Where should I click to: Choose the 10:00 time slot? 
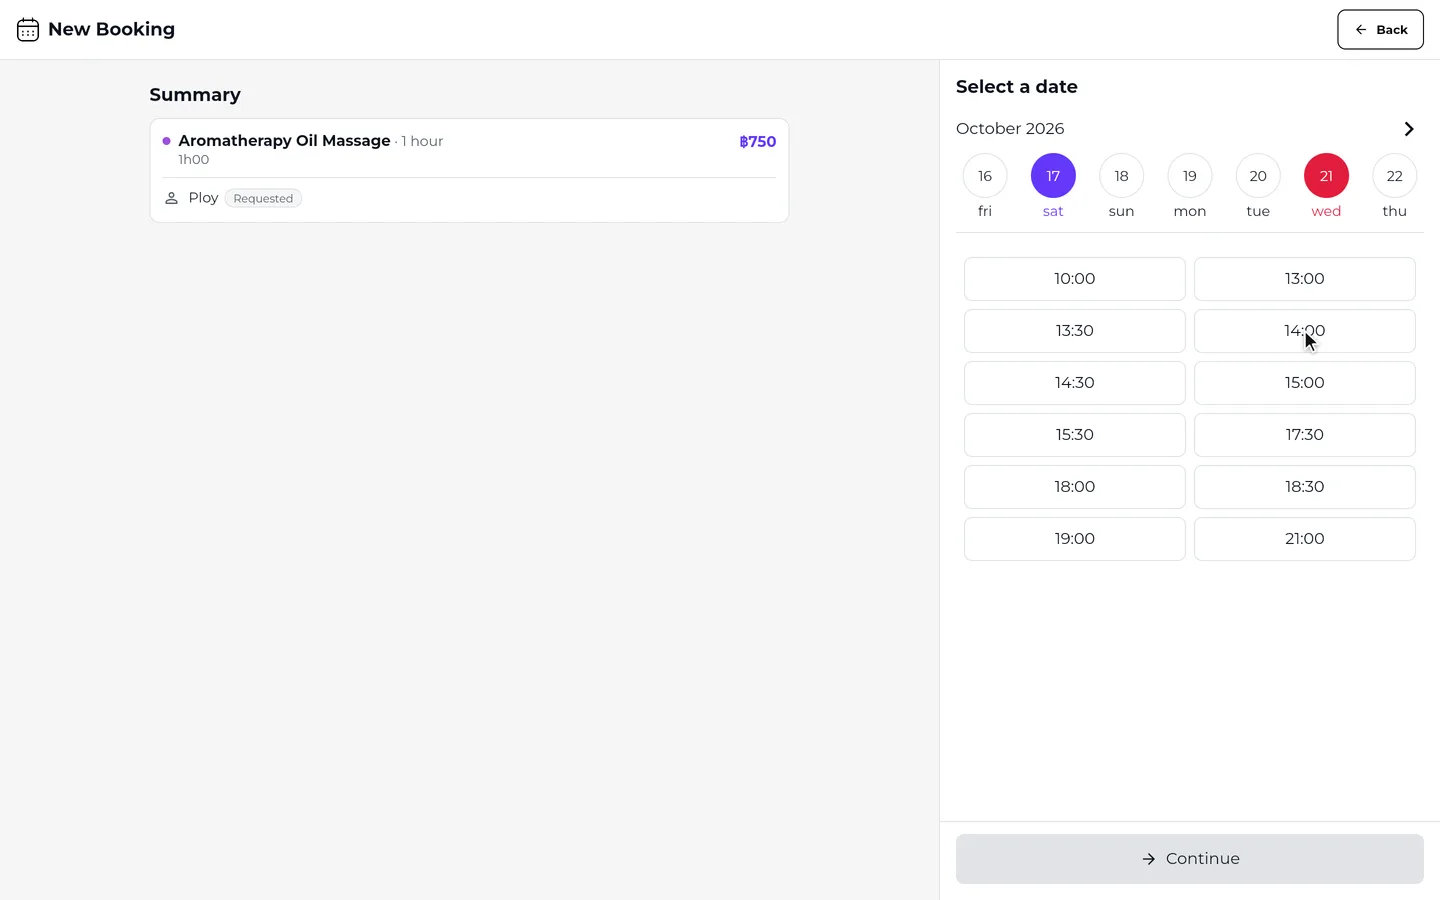1075,279
